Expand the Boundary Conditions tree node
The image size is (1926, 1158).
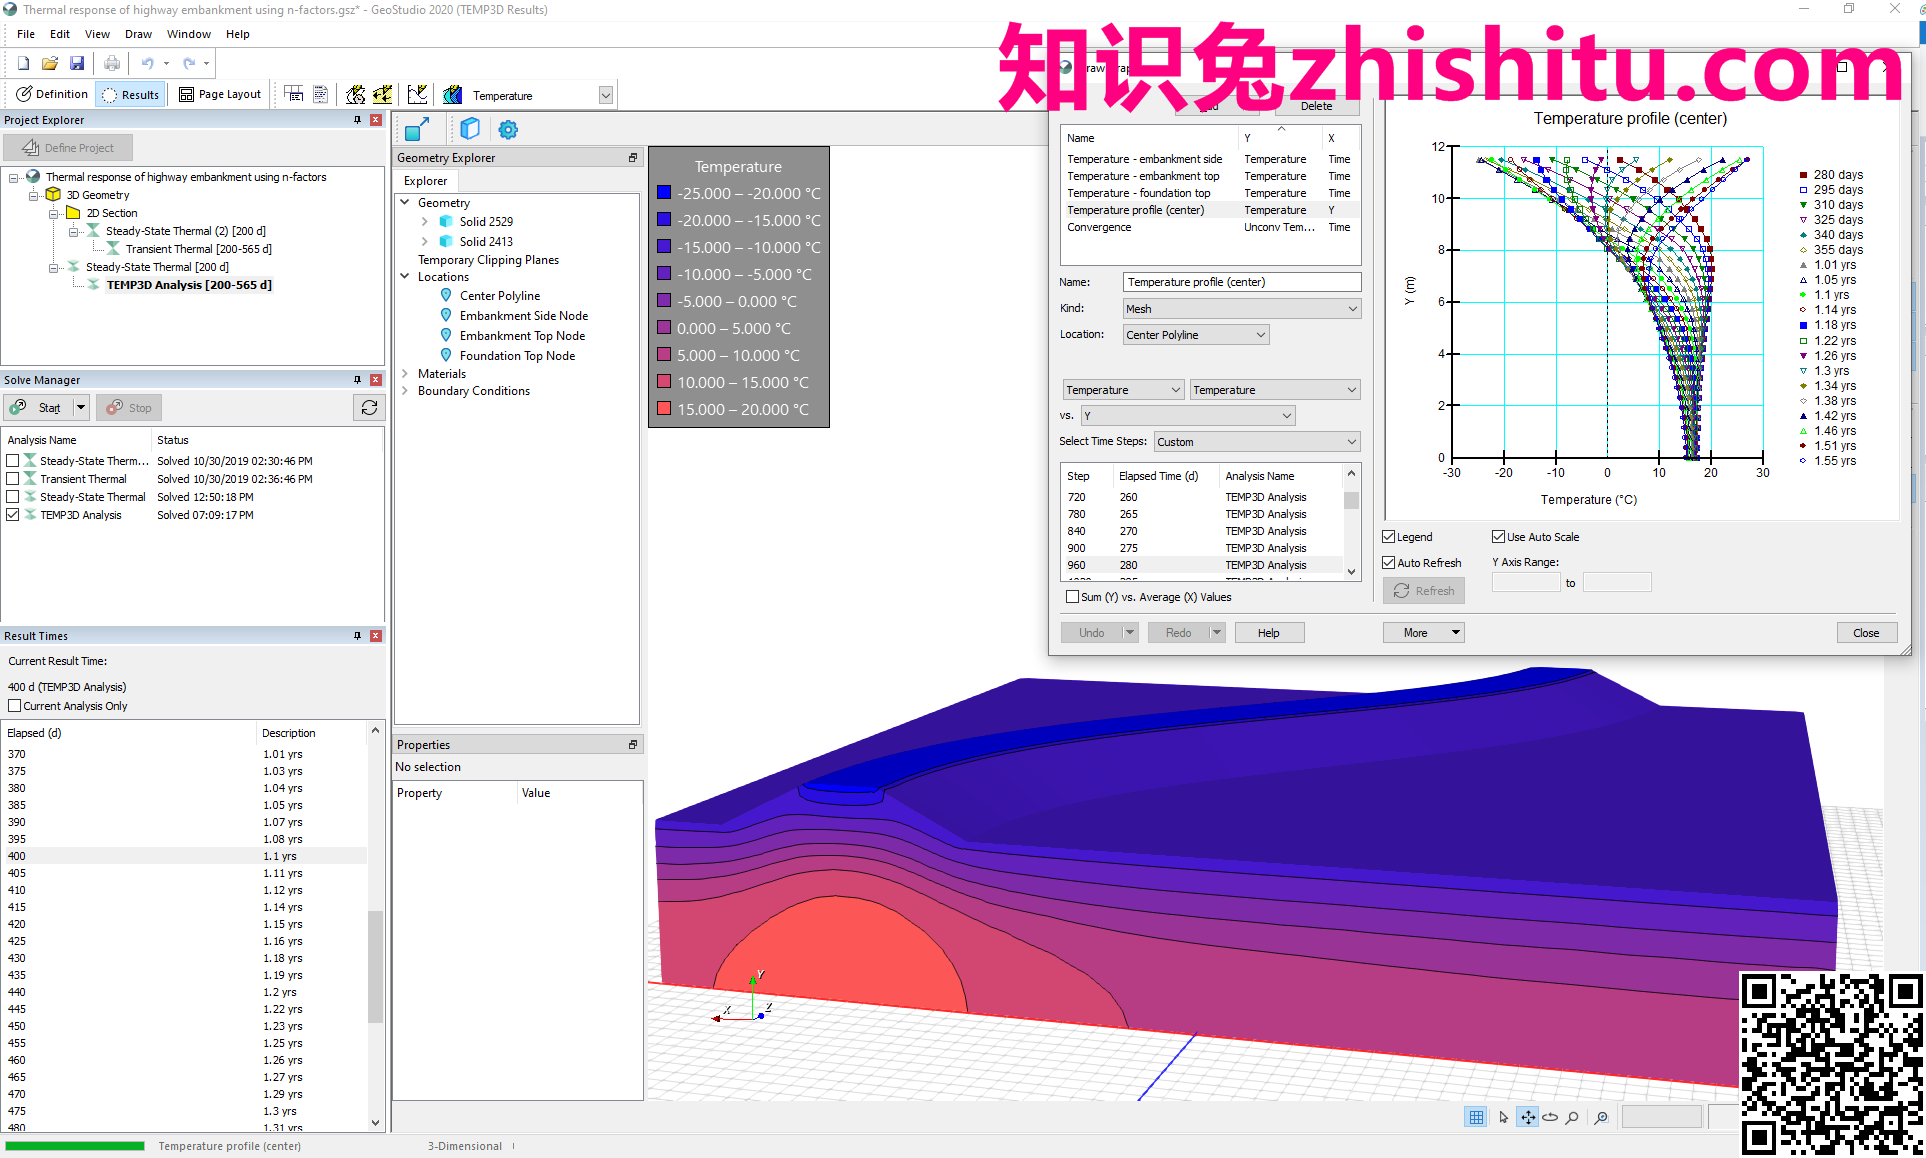(x=405, y=391)
